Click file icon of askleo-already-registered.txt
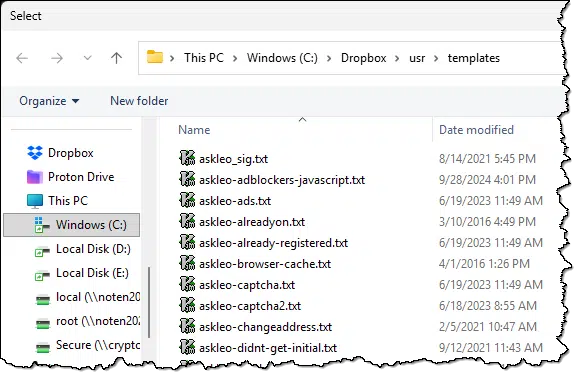579x378 pixels. pos(187,242)
